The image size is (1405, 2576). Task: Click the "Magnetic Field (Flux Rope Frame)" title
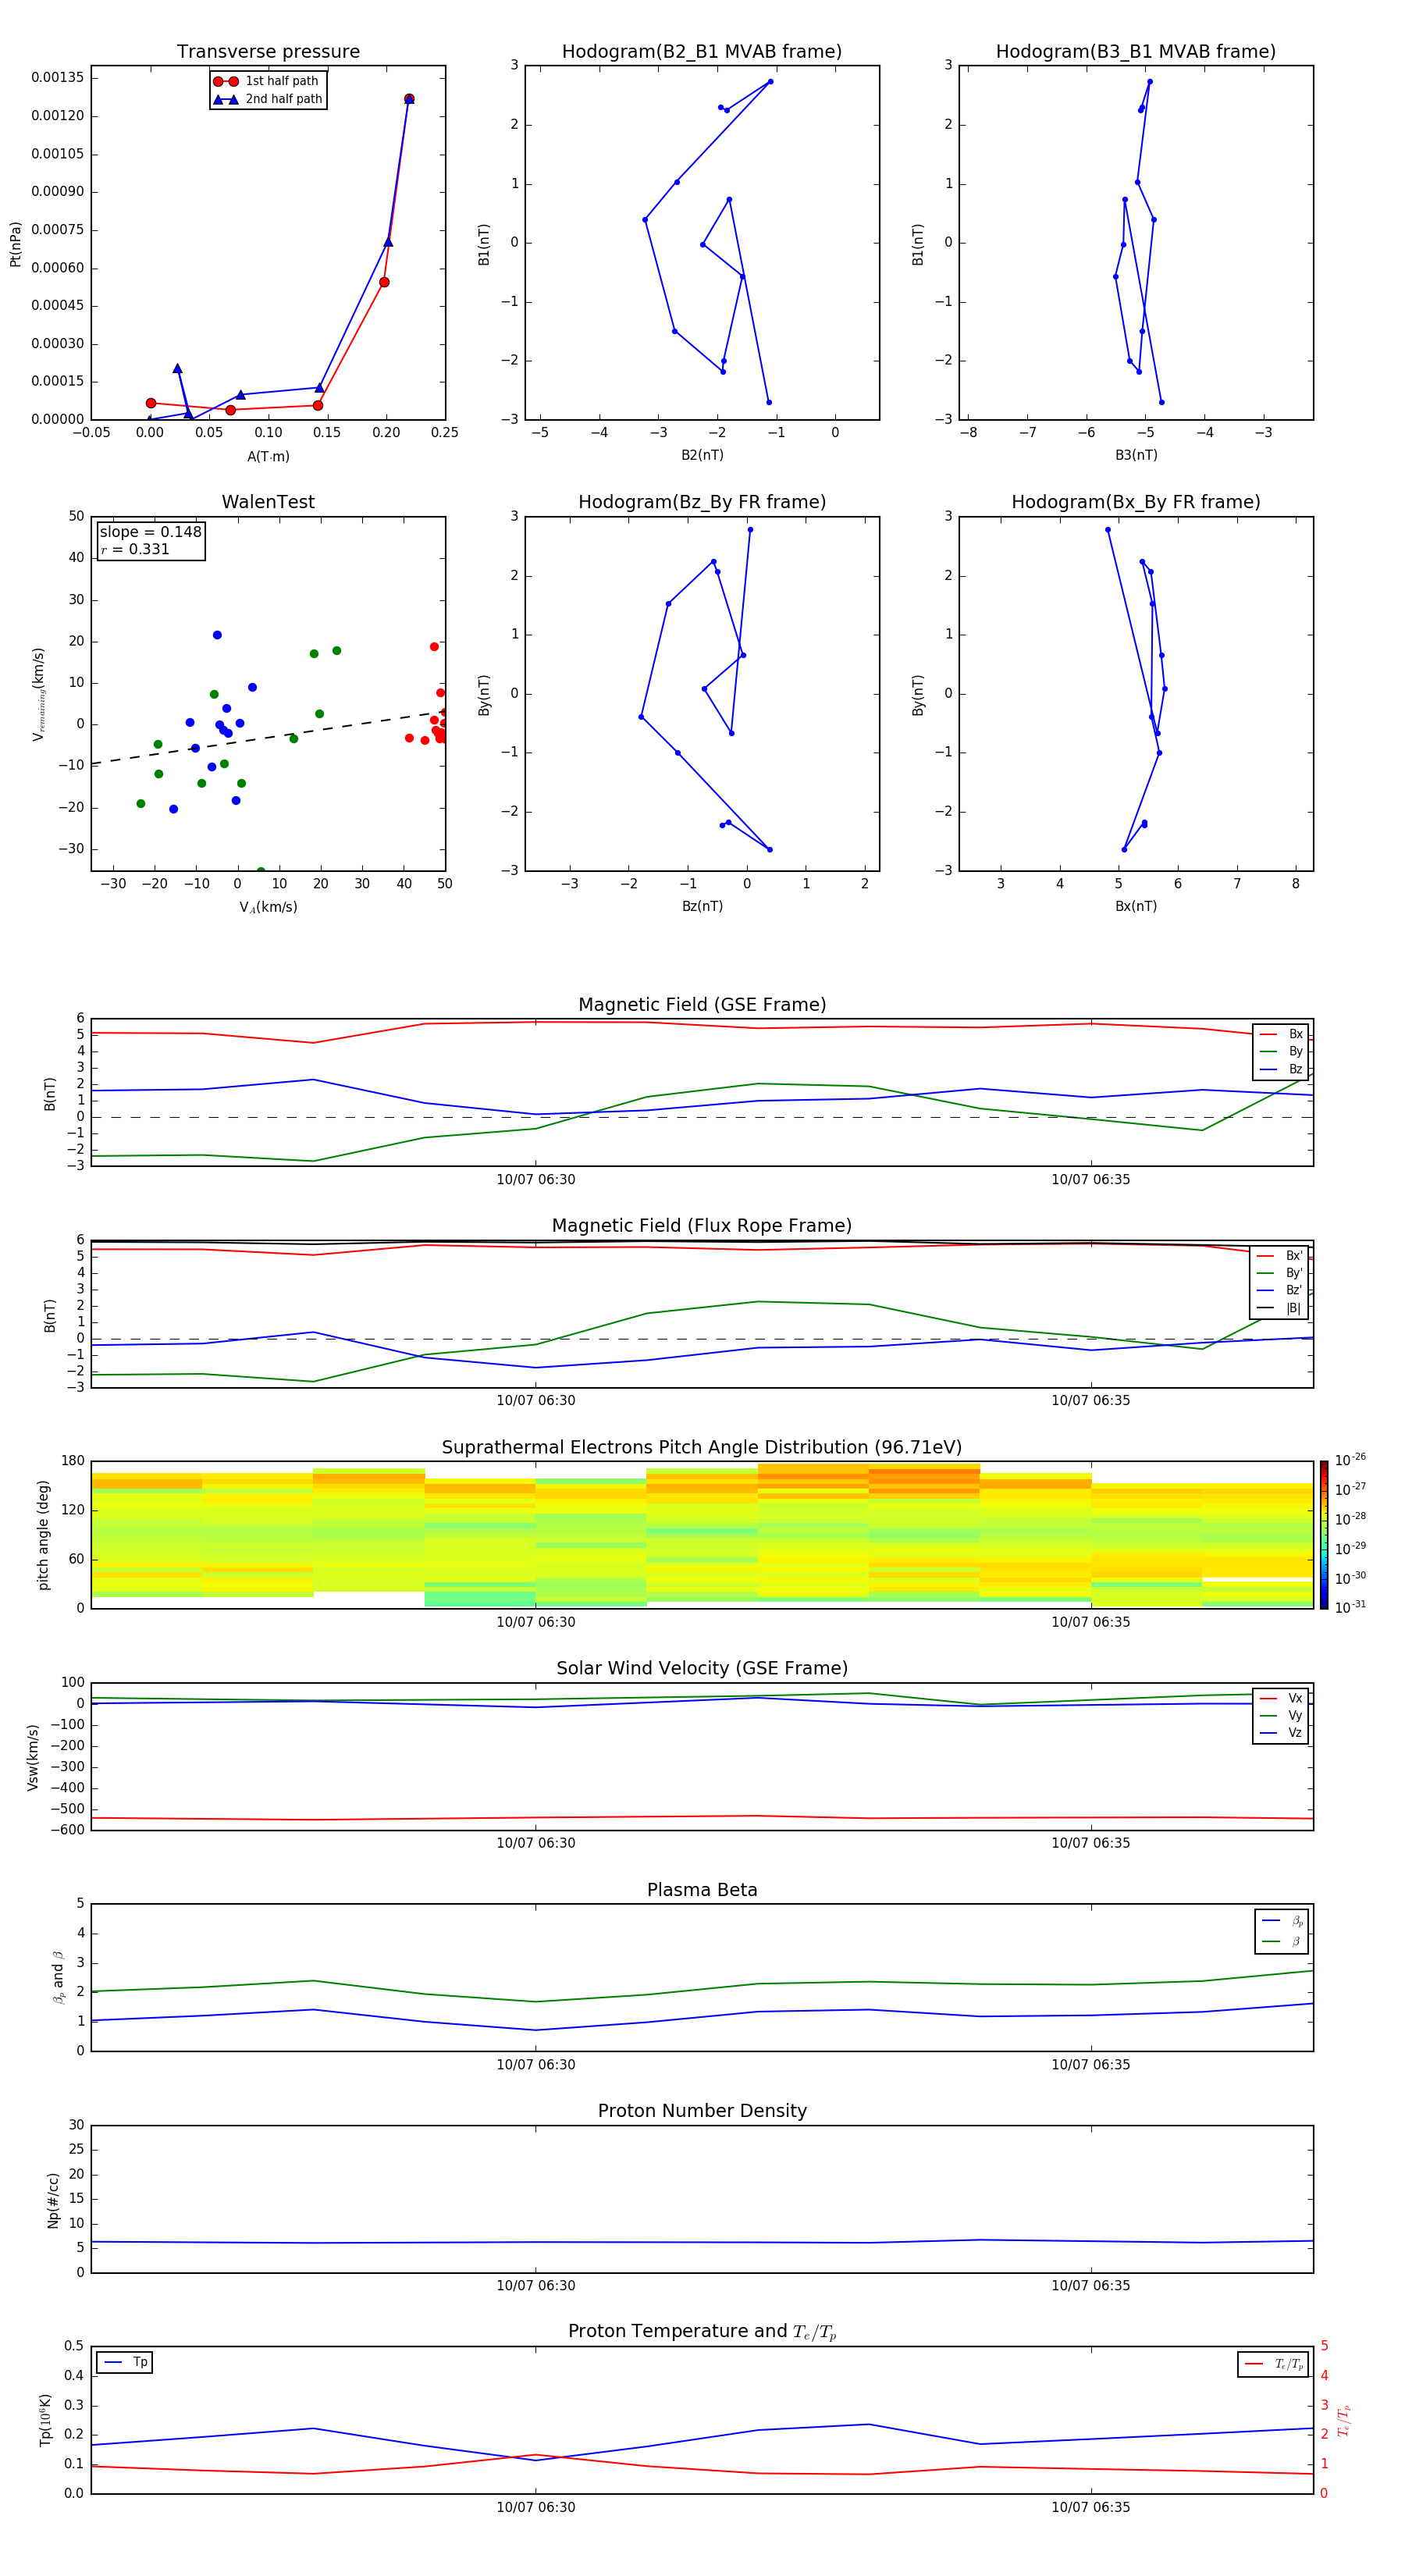(x=702, y=1226)
